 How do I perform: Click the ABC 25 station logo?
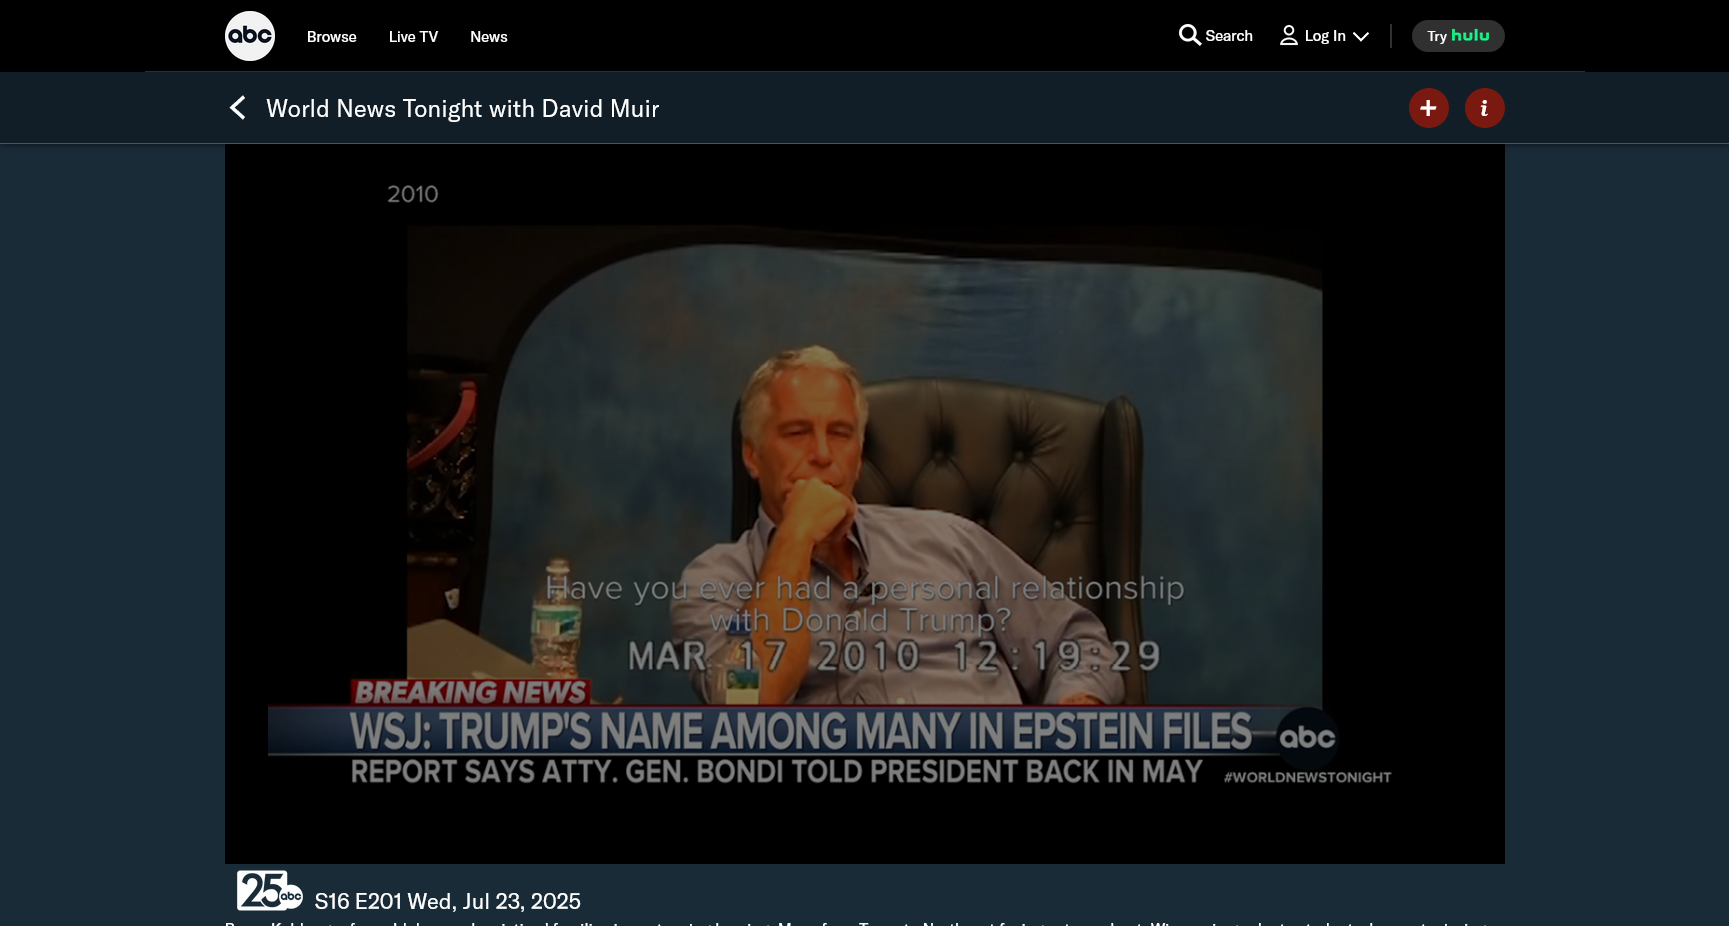click(269, 890)
